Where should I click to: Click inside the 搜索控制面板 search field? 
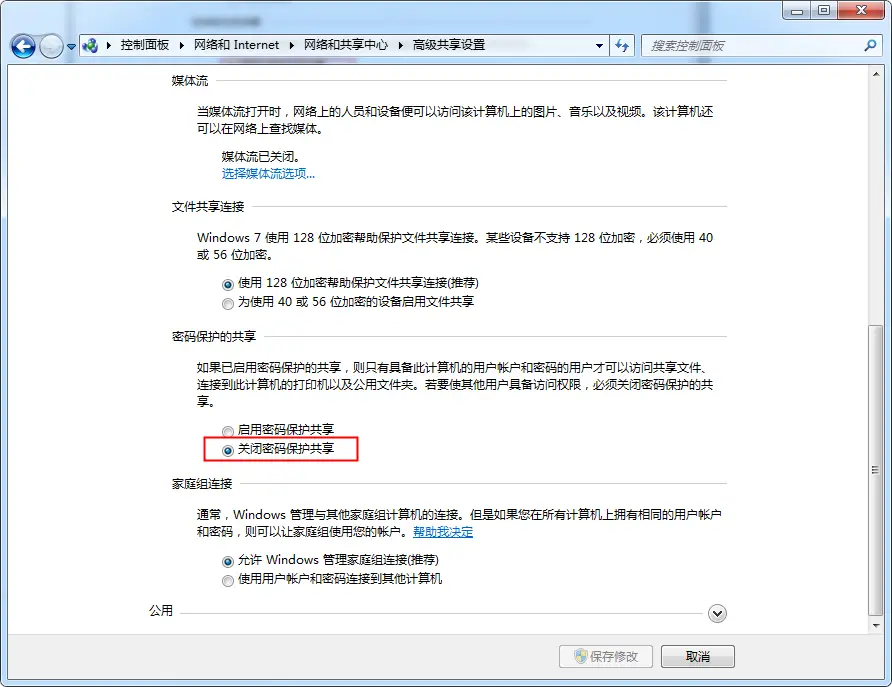click(750, 46)
